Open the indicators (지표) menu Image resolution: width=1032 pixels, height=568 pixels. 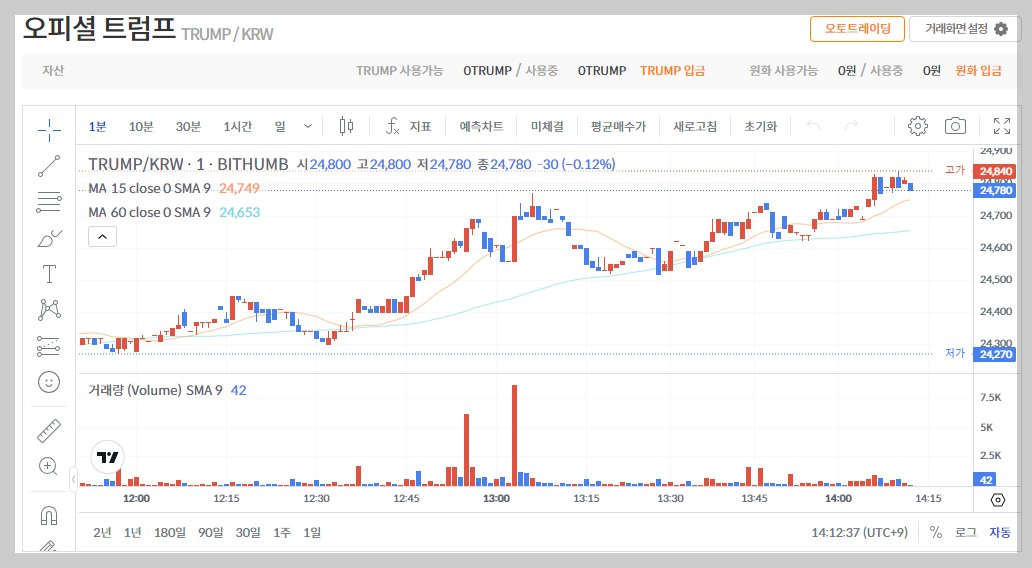click(408, 126)
